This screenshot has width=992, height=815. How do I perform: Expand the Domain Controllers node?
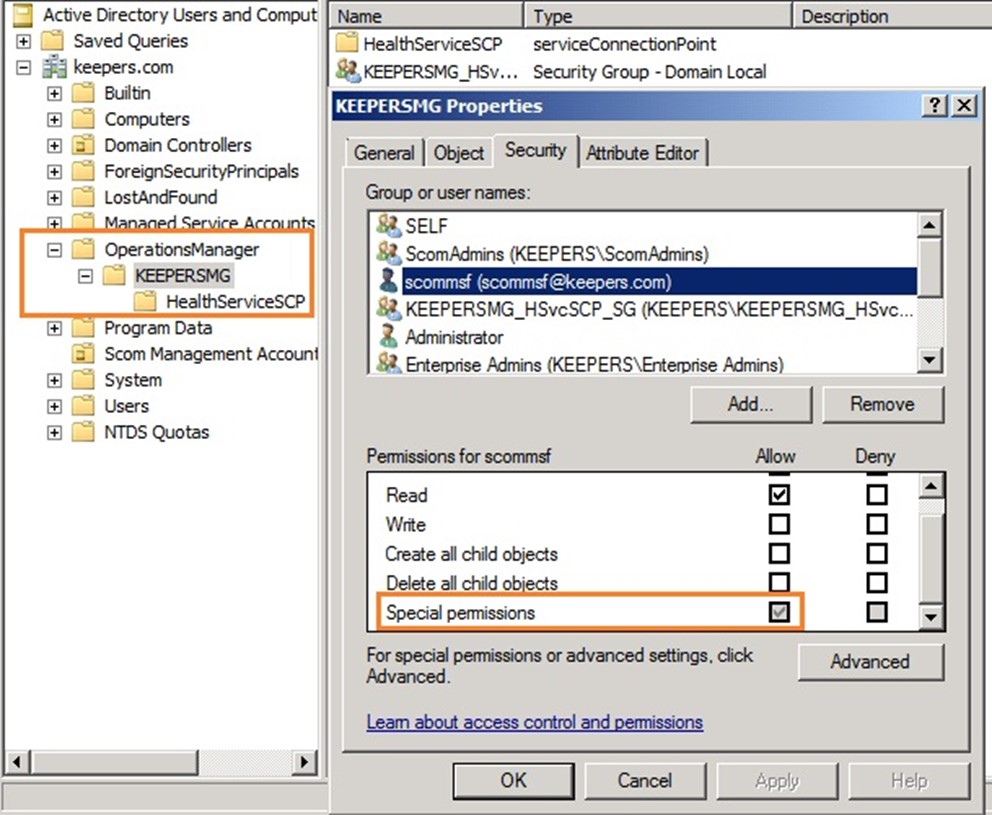54,145
